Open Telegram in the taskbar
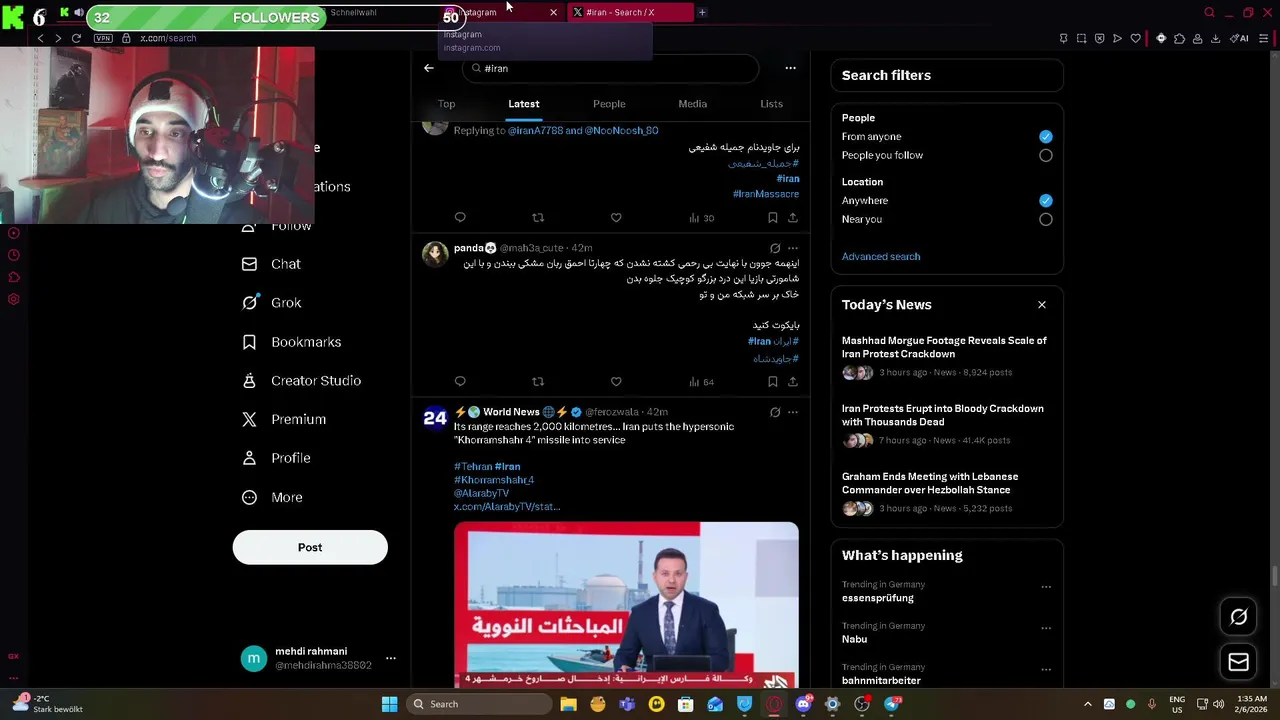This screenshot has width=1280, height=720. [x=892, y=704]
